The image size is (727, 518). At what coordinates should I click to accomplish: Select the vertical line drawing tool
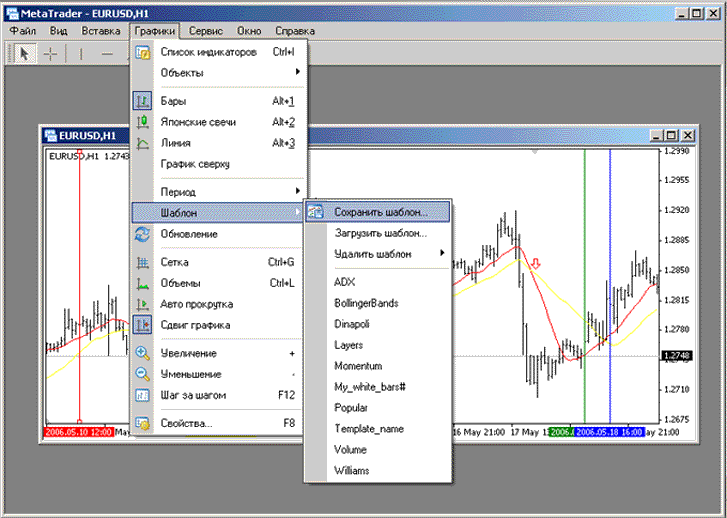[x=81, y=54]
